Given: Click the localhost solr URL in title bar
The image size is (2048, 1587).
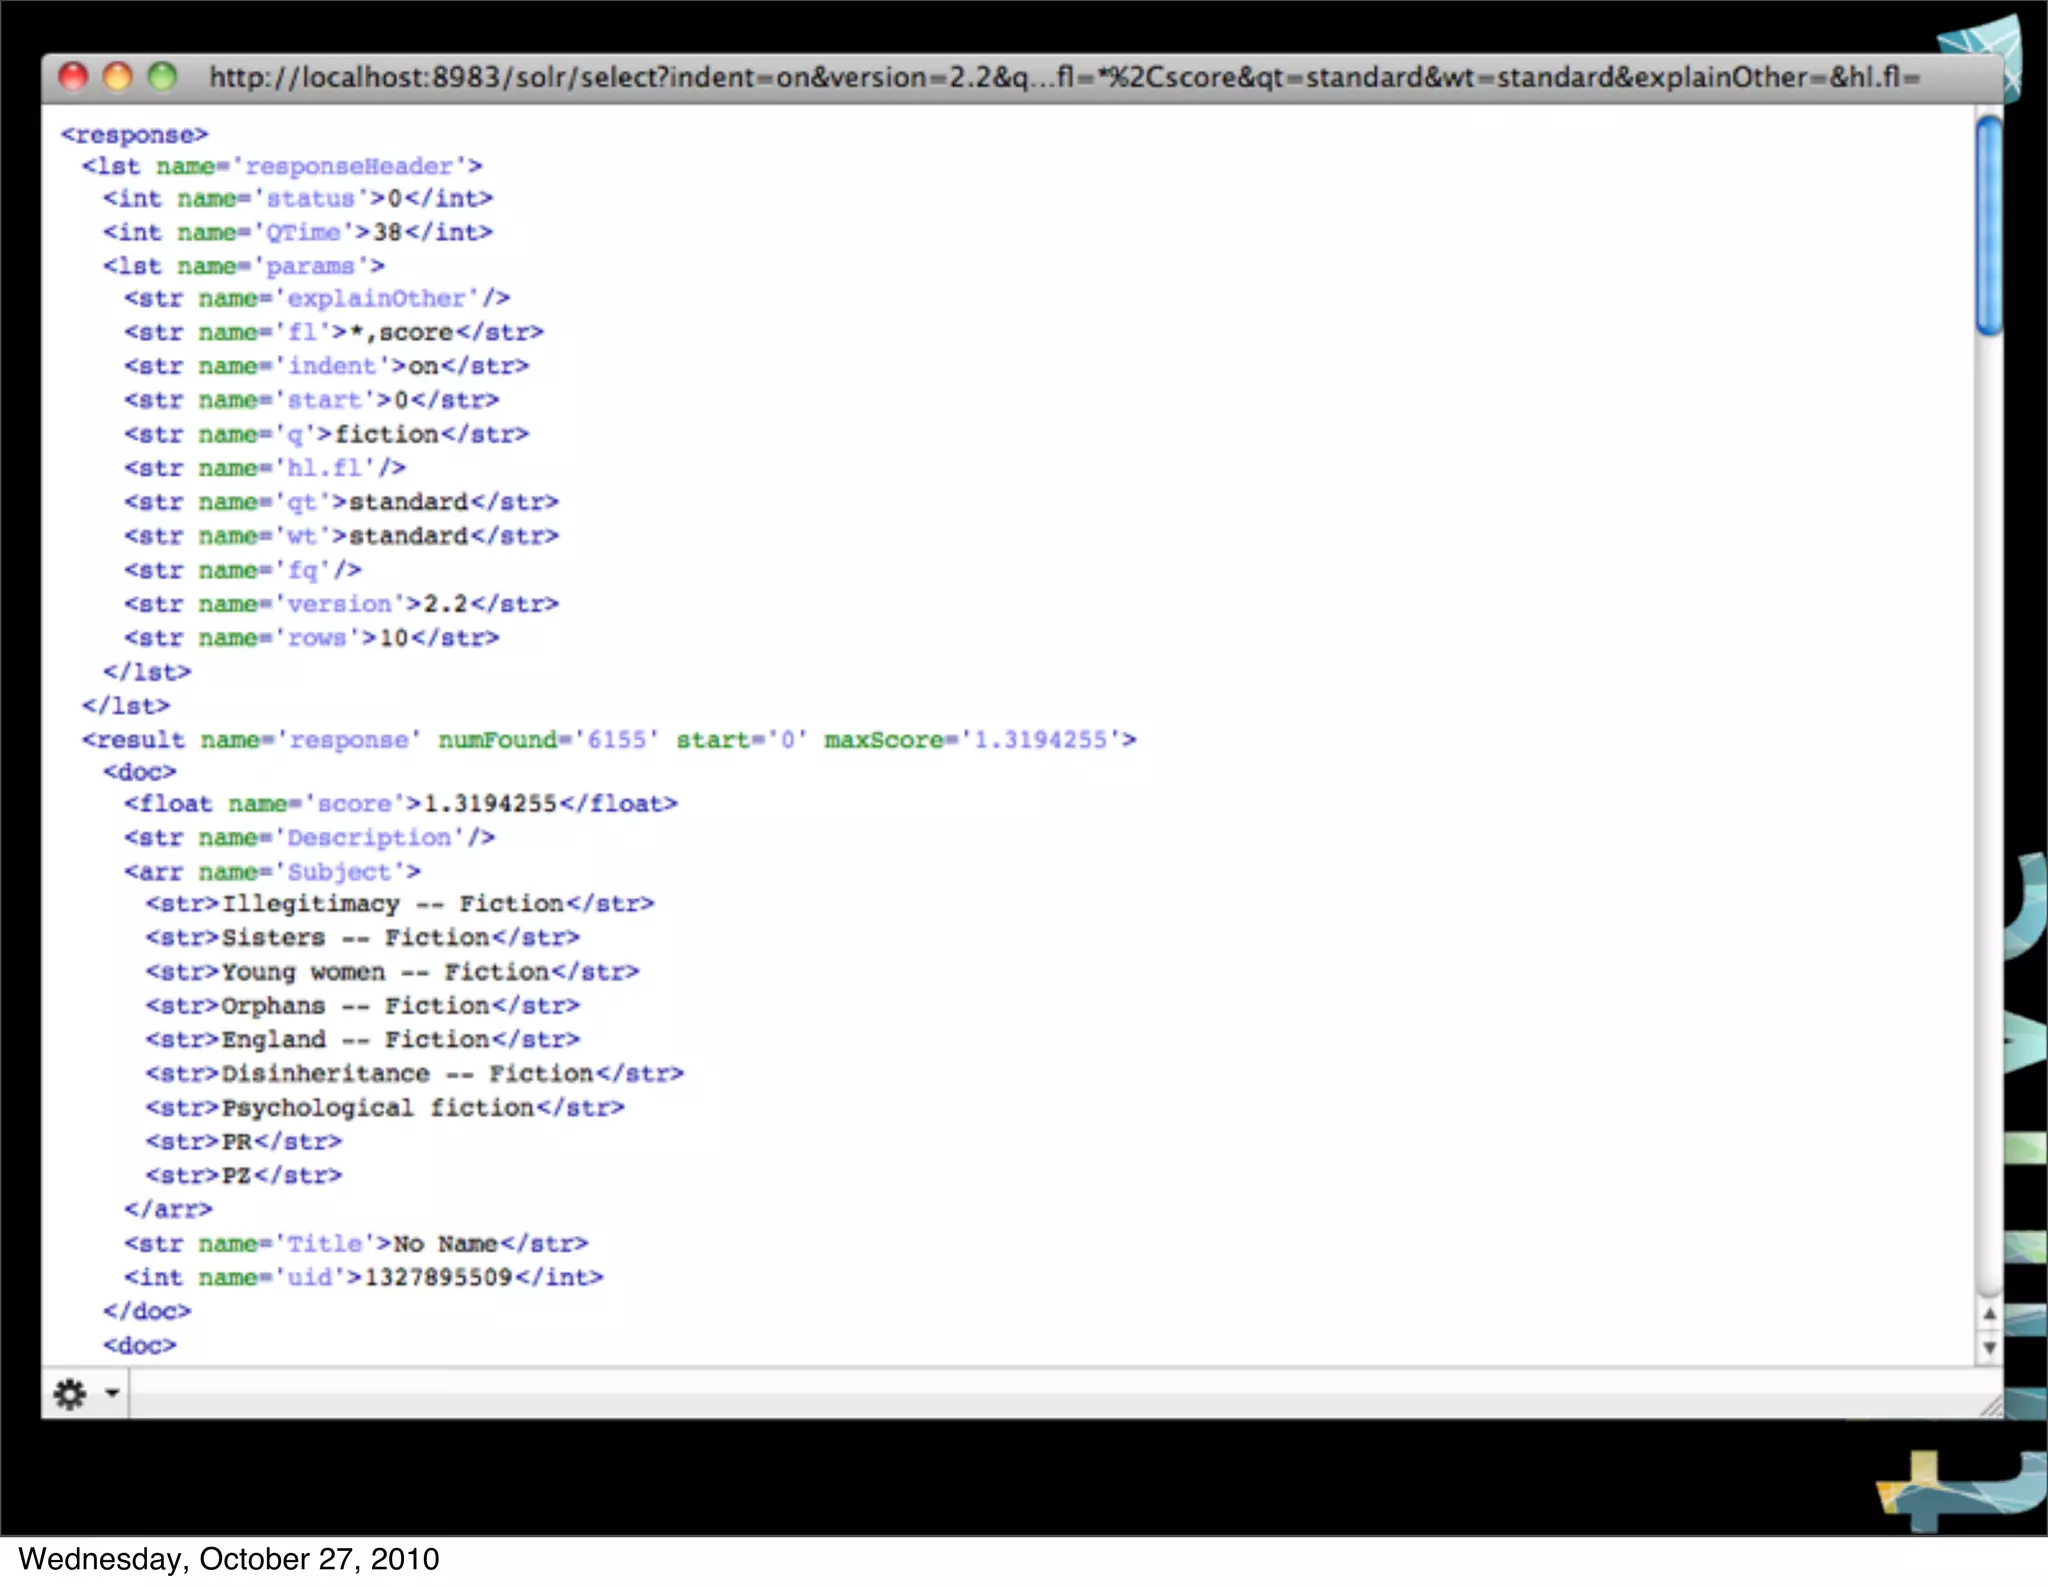Looking at the screenshot, I should click(x=1063, y=77).
